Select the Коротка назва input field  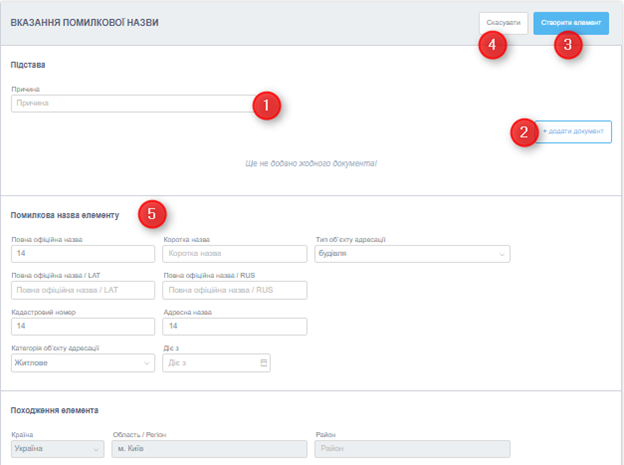[x=234, y=254]
